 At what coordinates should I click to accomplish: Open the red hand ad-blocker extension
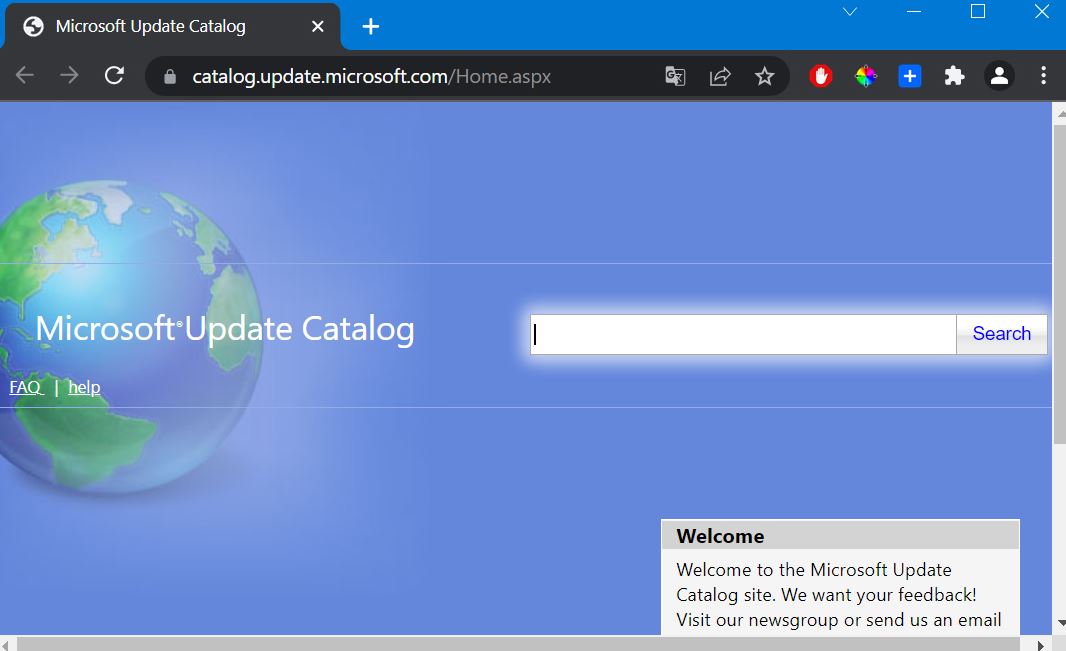click(x=821, y=76)
